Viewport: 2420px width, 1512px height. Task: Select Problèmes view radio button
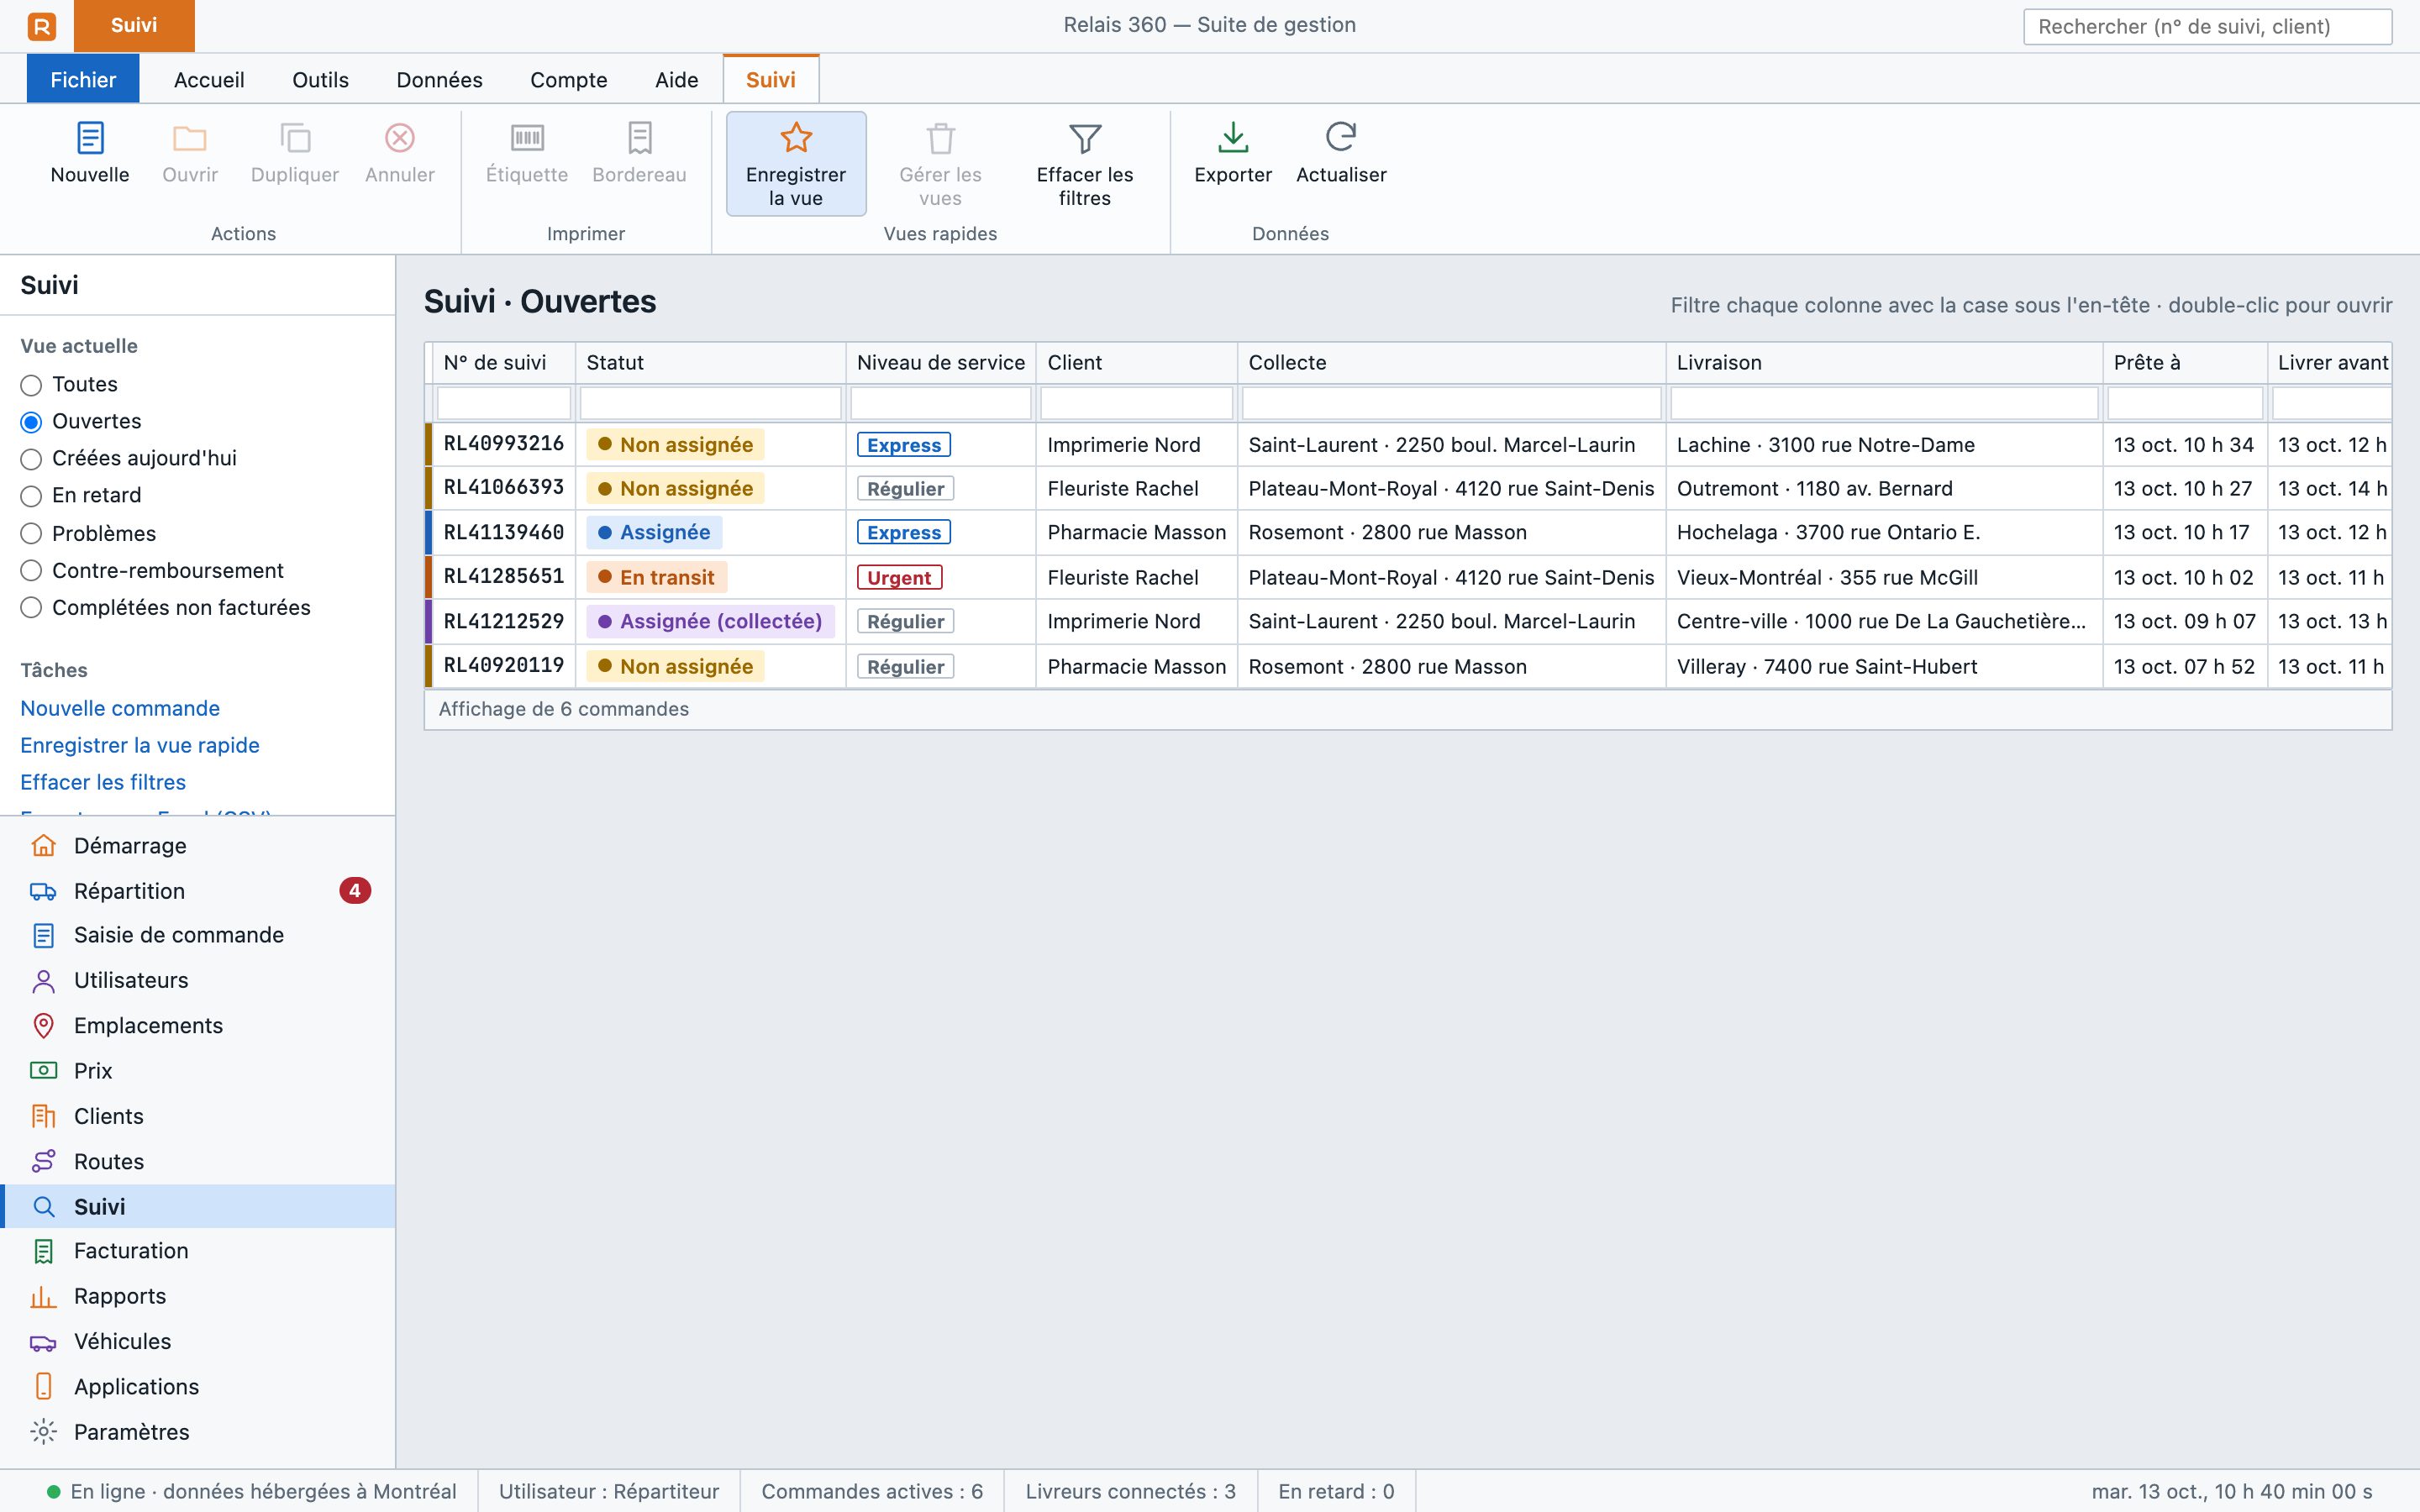tap(31, 534)
